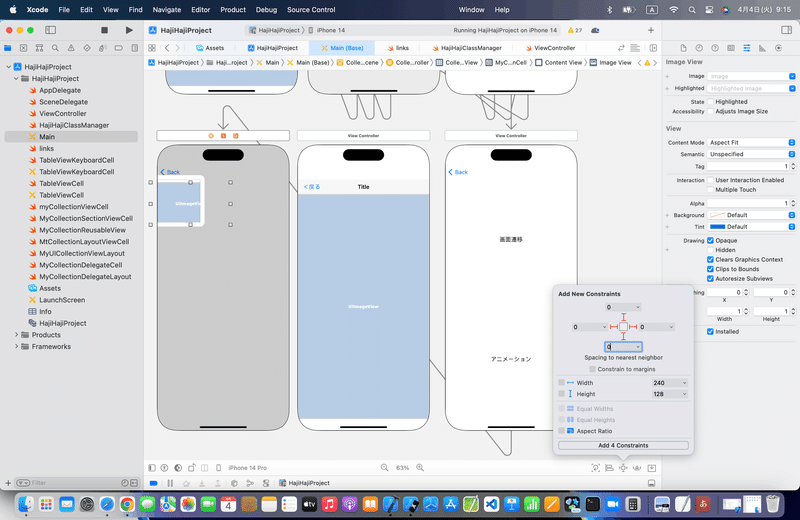Uncheck Autoresize Subviews

tap(710, 279)
